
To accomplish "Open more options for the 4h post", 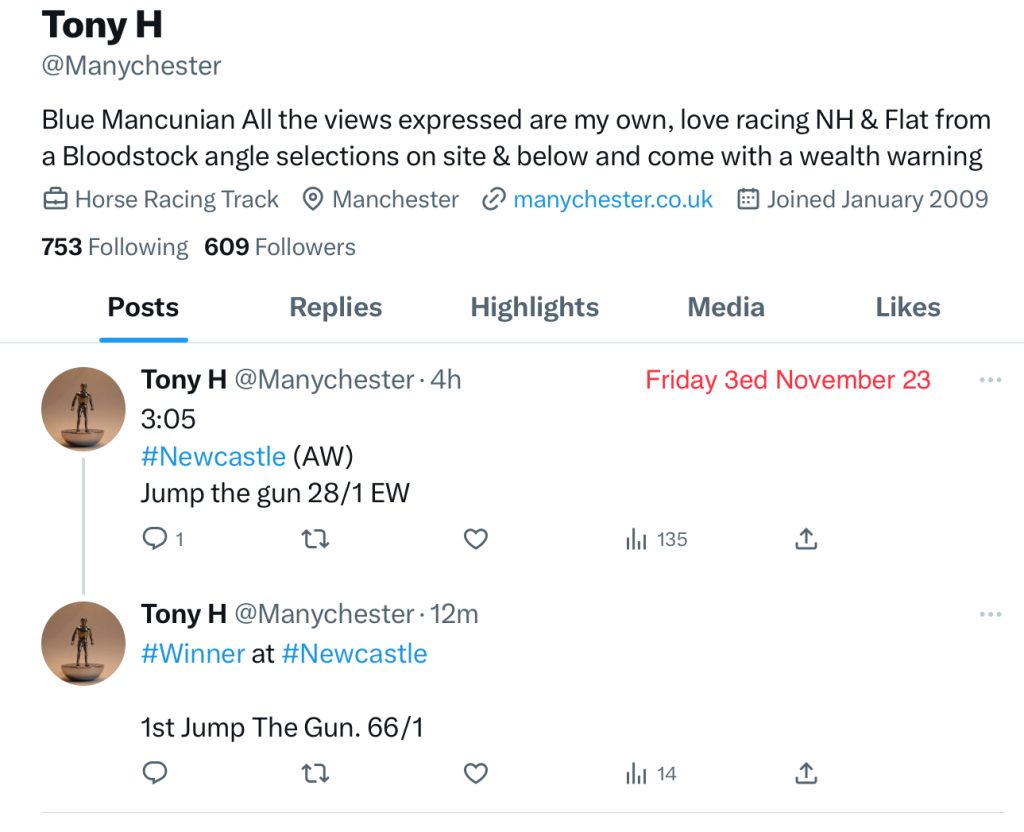I will click(x=990, y=380).
